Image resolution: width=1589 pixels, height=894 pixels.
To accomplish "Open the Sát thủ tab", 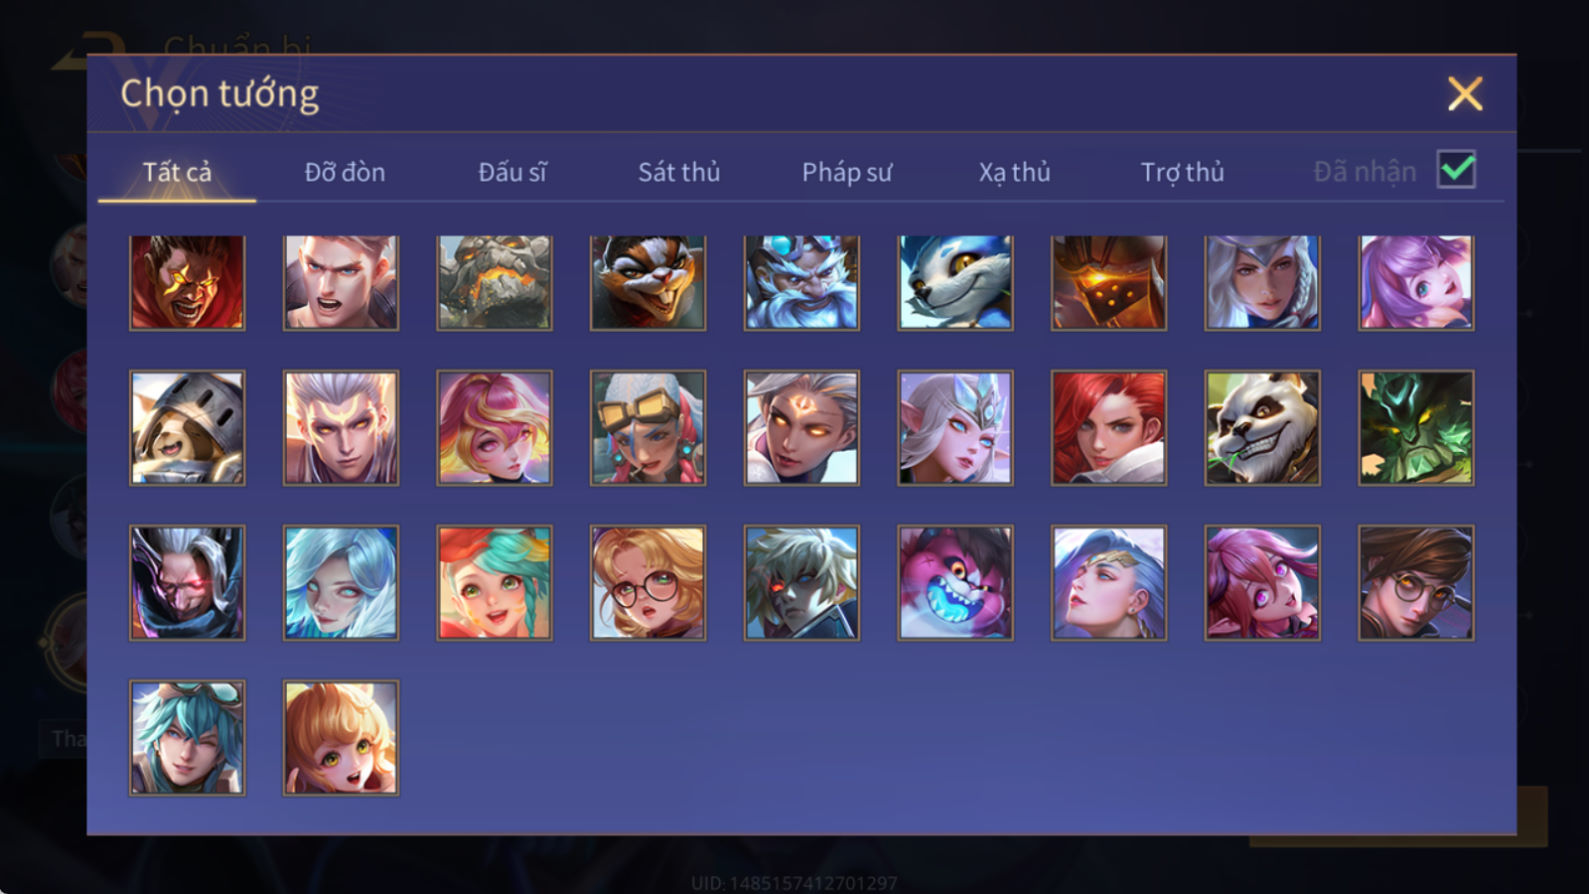I will click(679, 172).
